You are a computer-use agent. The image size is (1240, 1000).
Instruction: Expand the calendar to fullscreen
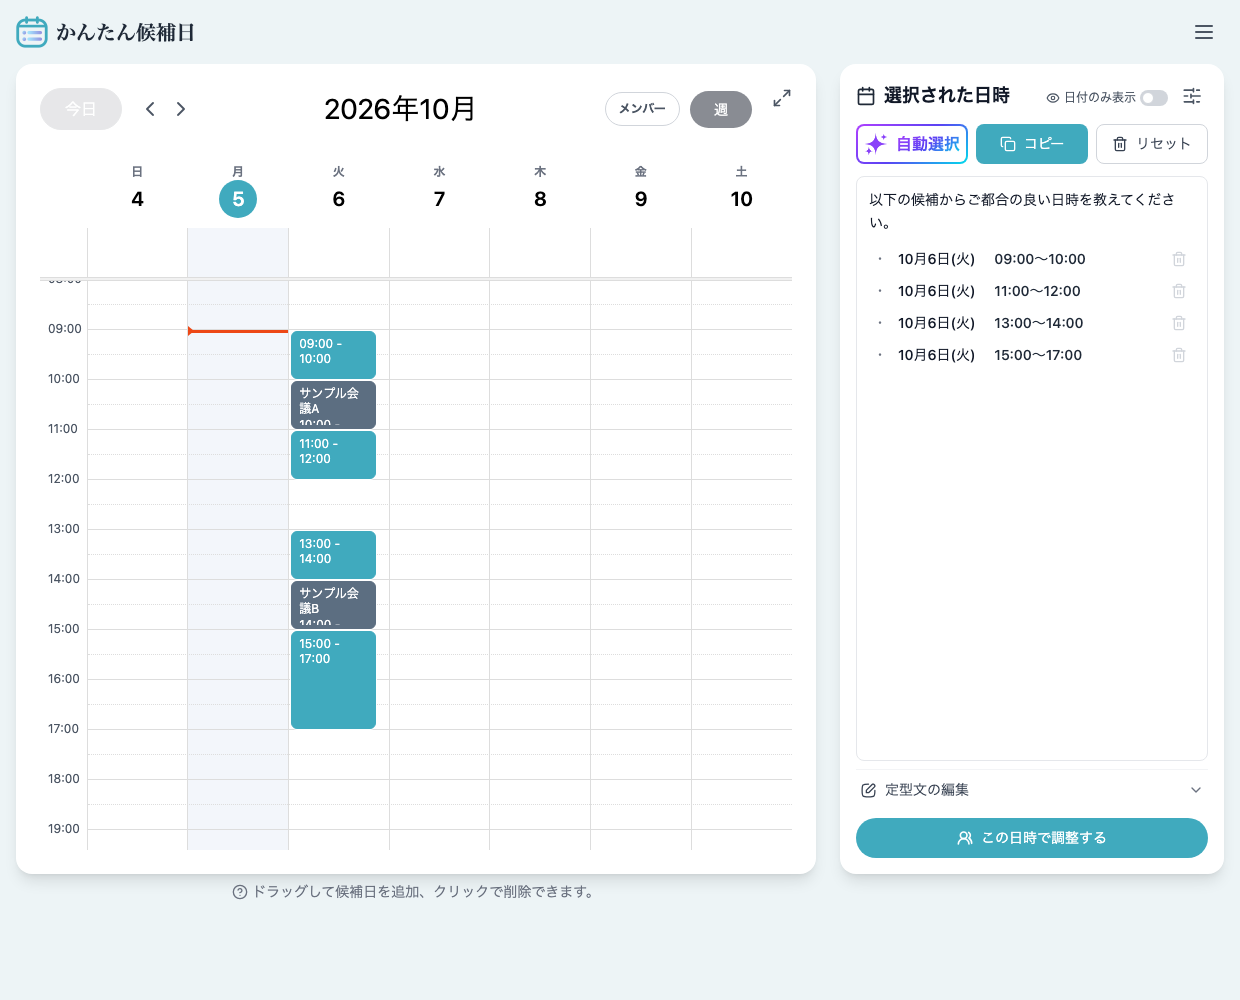coord(782,98)
